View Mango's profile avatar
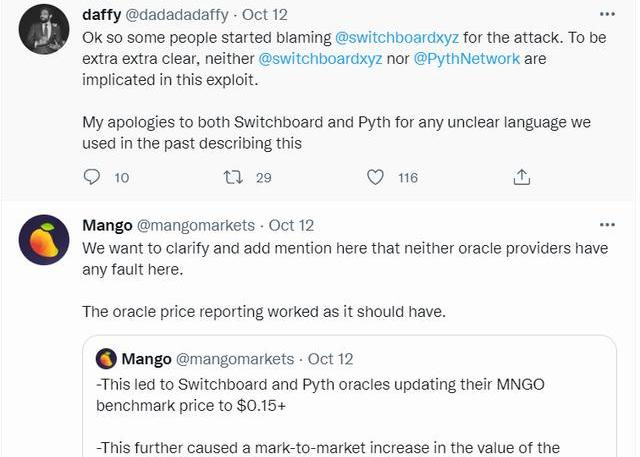Image resolution: width=640 pixels, height=457 pixels. click(x=44, y=240)
